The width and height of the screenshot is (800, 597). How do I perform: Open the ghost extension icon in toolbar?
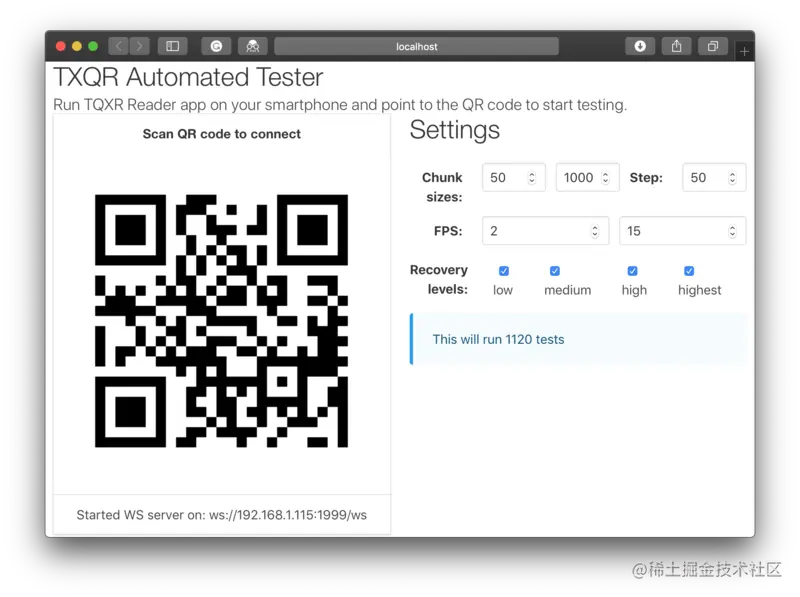pos(253,46)
